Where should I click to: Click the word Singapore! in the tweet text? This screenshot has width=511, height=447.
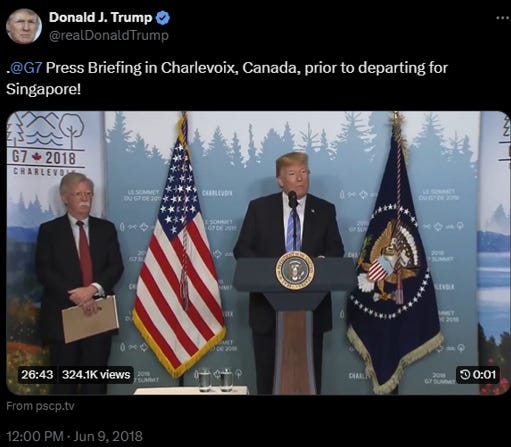(x=43, y=89)
